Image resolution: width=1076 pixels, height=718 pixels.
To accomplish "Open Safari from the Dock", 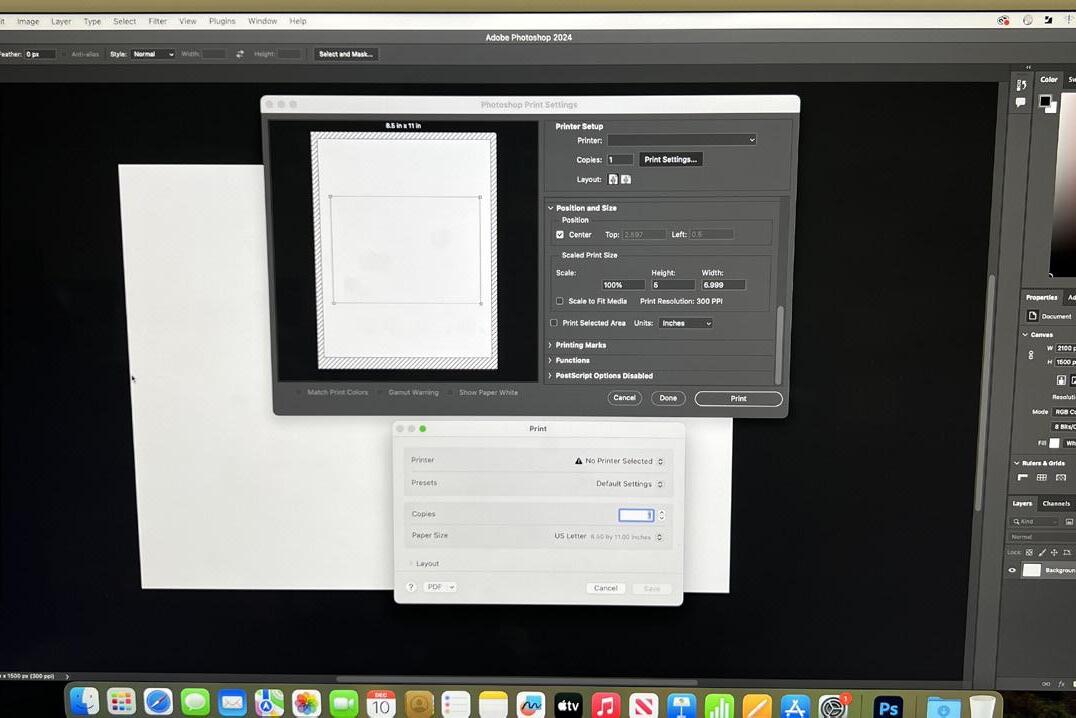I will pyautogui.click(x=158, y=702).
